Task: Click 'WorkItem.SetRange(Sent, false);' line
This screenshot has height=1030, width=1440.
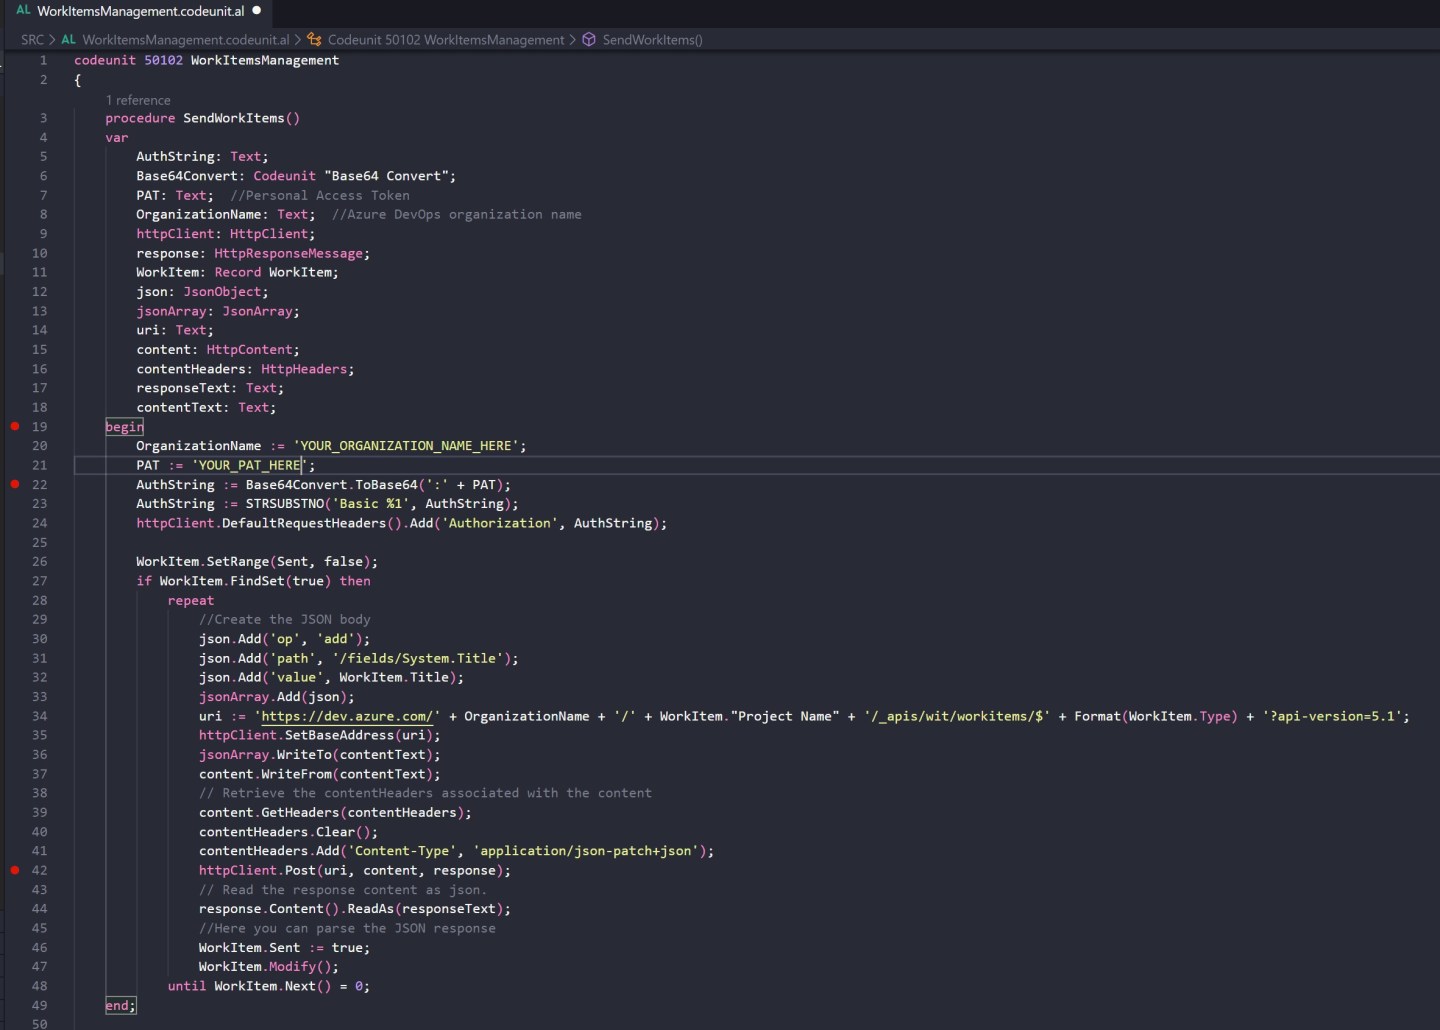Action: pos(257,561)
